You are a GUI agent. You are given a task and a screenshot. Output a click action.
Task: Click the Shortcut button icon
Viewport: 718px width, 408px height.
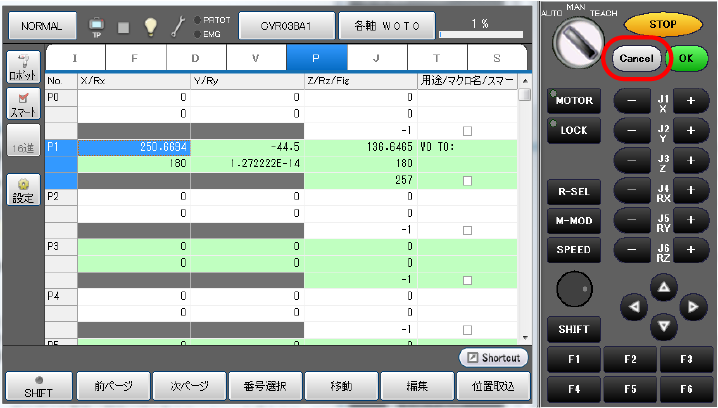pos(493,357)
